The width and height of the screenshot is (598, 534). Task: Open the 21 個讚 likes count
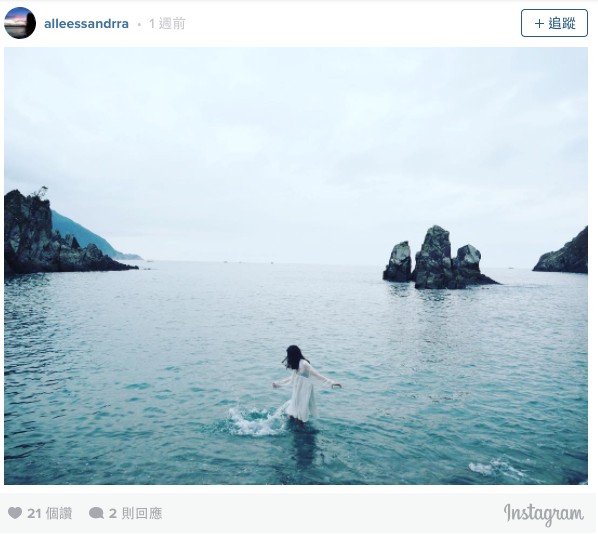(x=50, y=513)
